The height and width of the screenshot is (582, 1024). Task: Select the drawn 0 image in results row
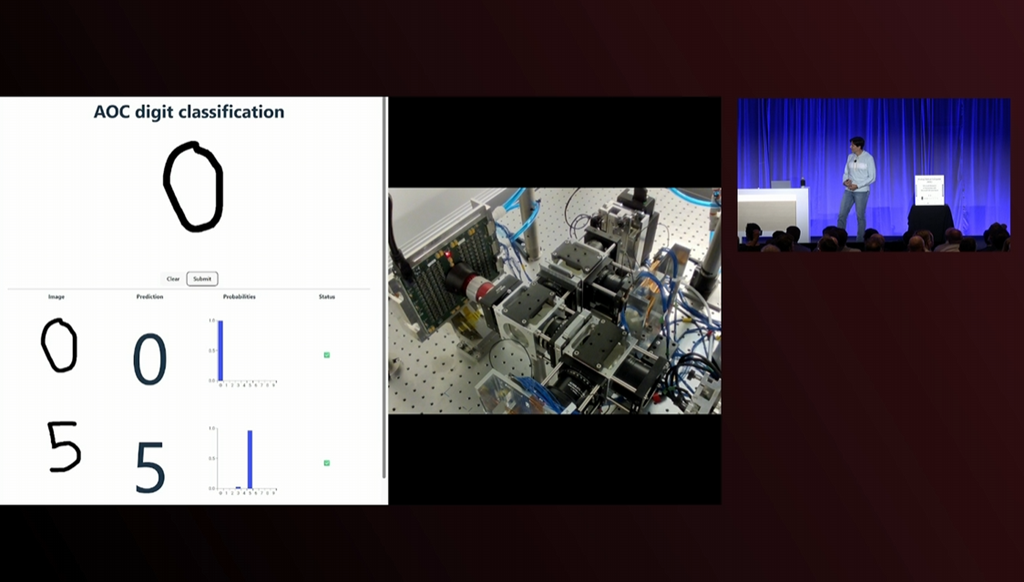[x=59, y=346]
